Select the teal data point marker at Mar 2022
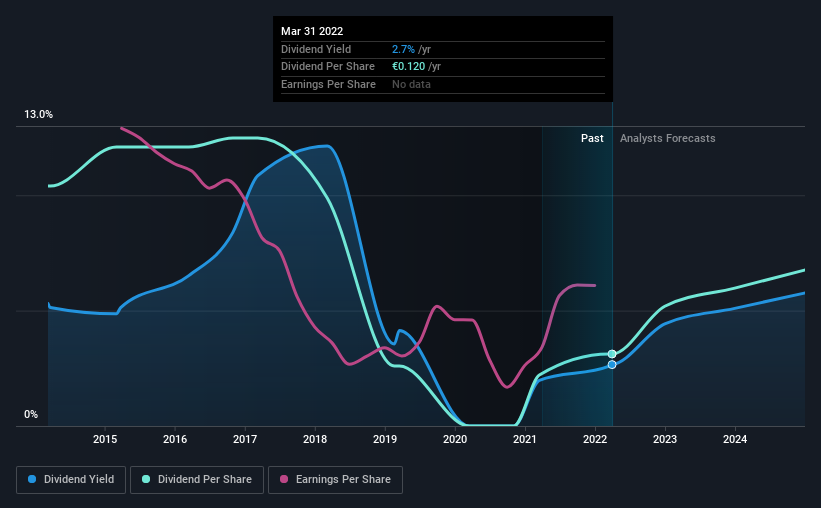 pos(612,354)
